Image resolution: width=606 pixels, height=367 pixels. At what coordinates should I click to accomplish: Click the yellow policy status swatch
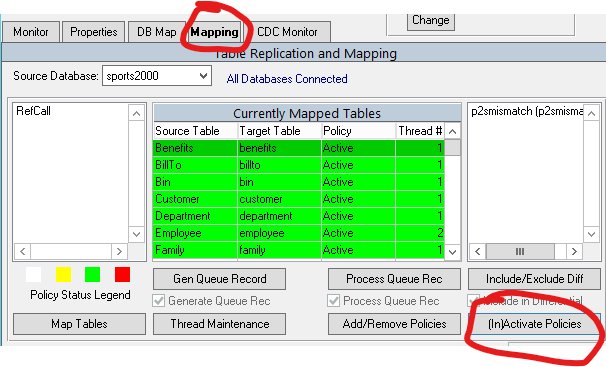point(63,275)
